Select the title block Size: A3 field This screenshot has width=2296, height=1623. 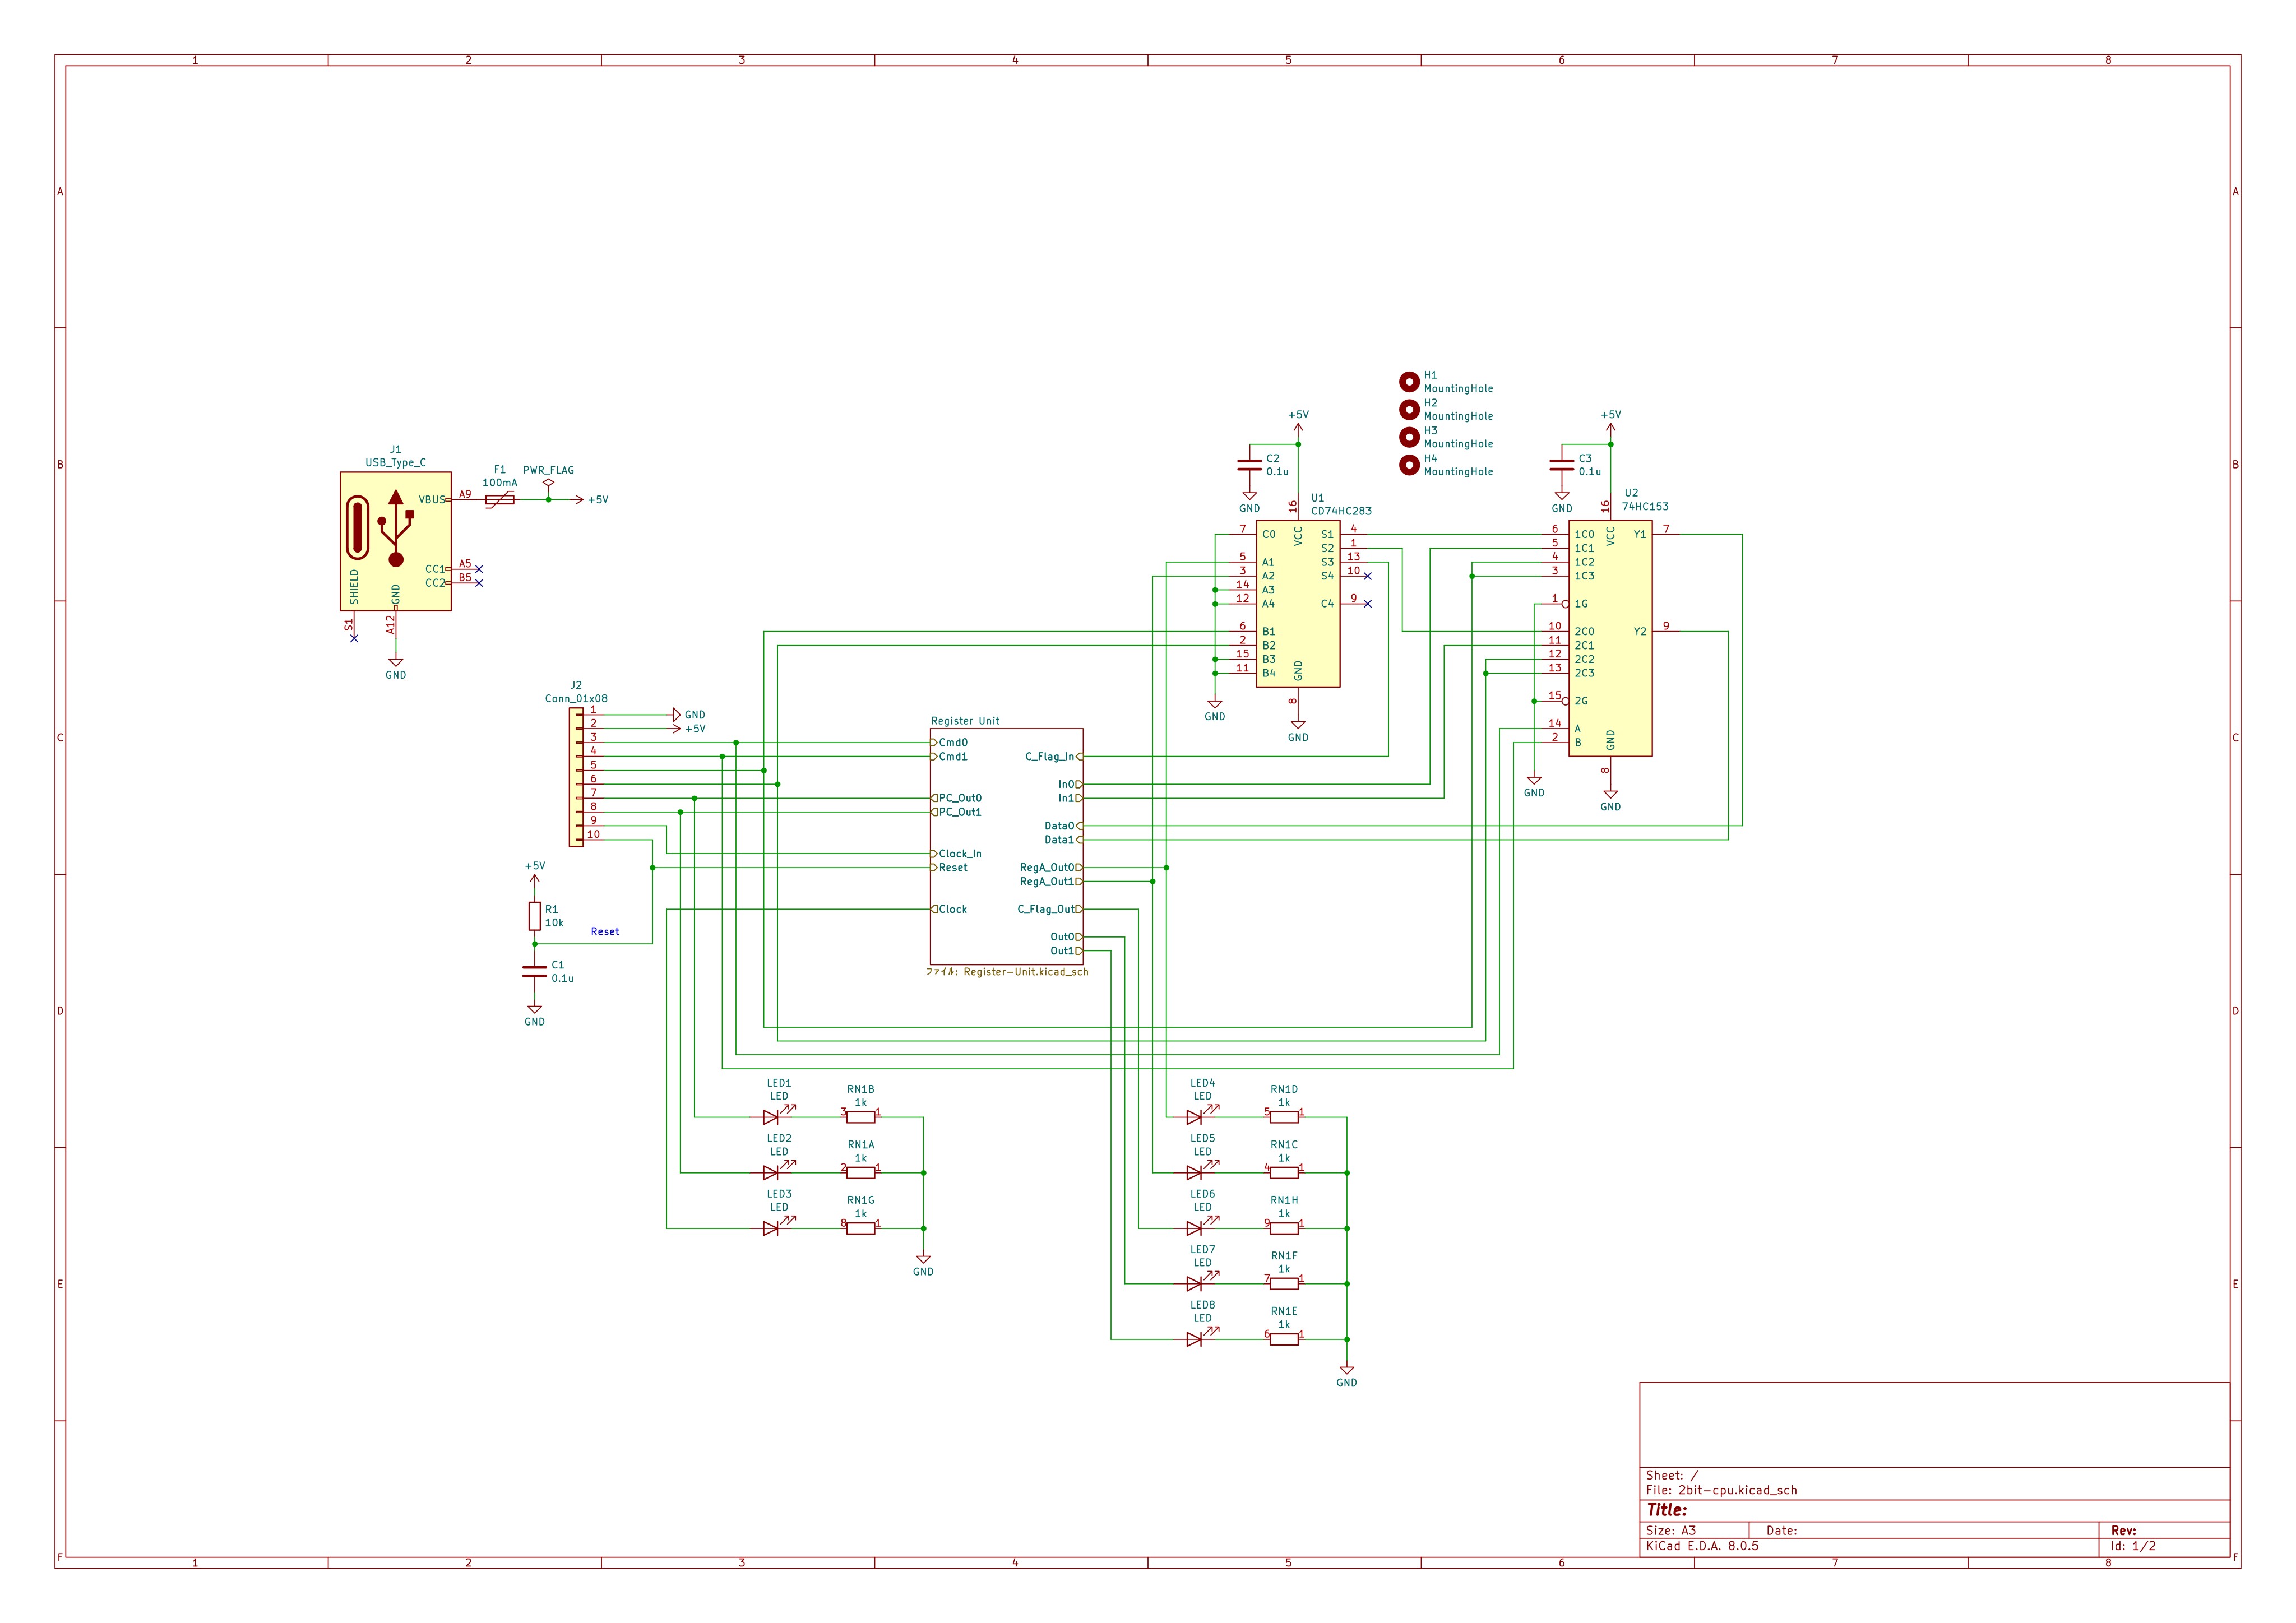pos(1671,1531)
